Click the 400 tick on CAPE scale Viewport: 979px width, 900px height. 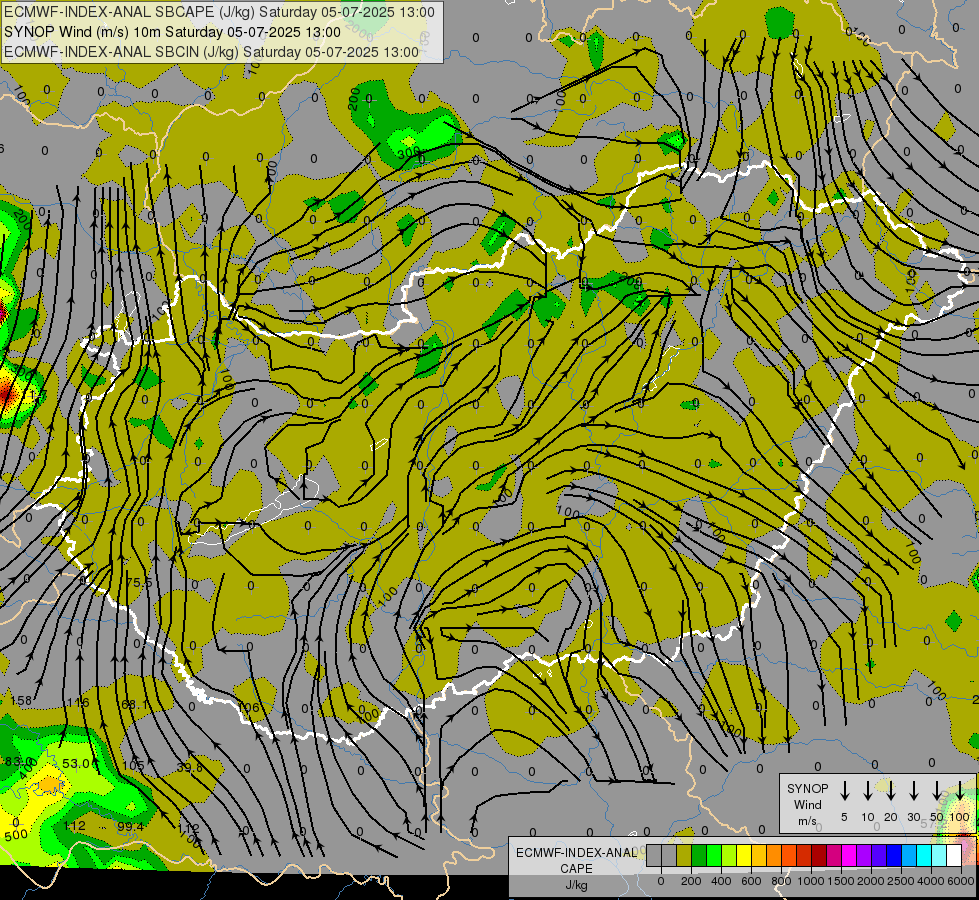(721, 881)
